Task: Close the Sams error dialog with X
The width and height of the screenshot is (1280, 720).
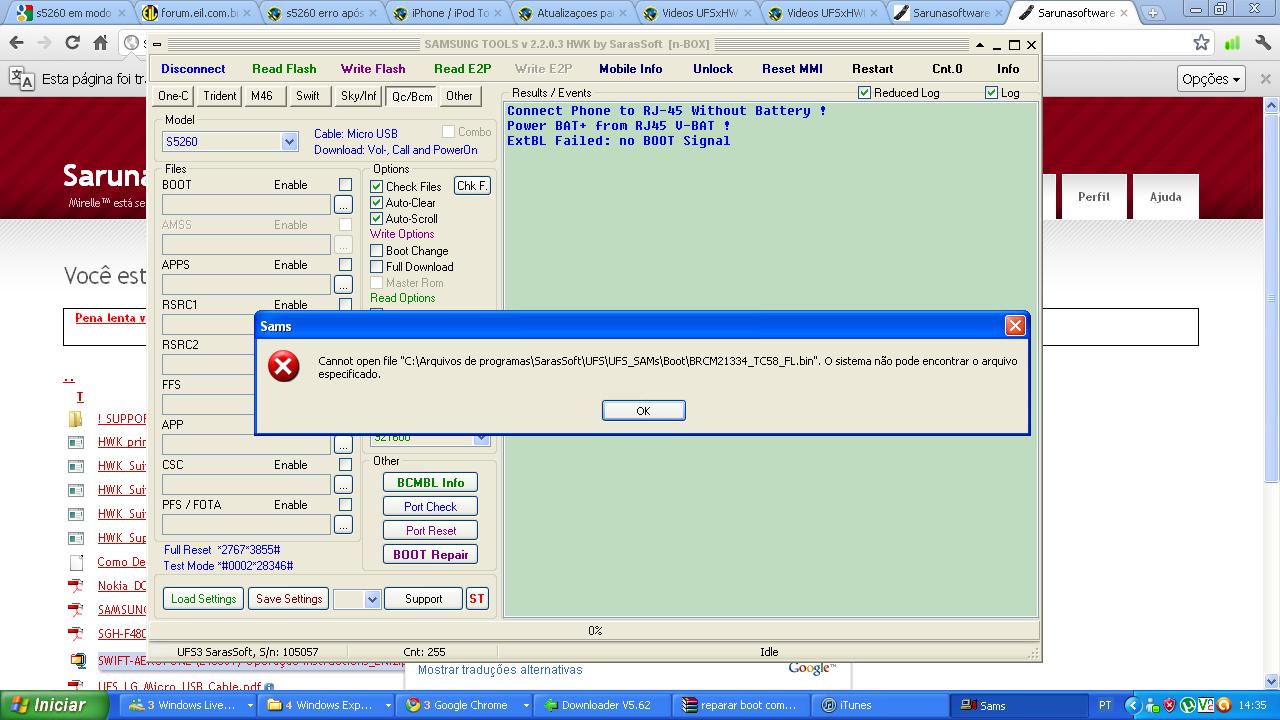Action: pos(1015,325)
